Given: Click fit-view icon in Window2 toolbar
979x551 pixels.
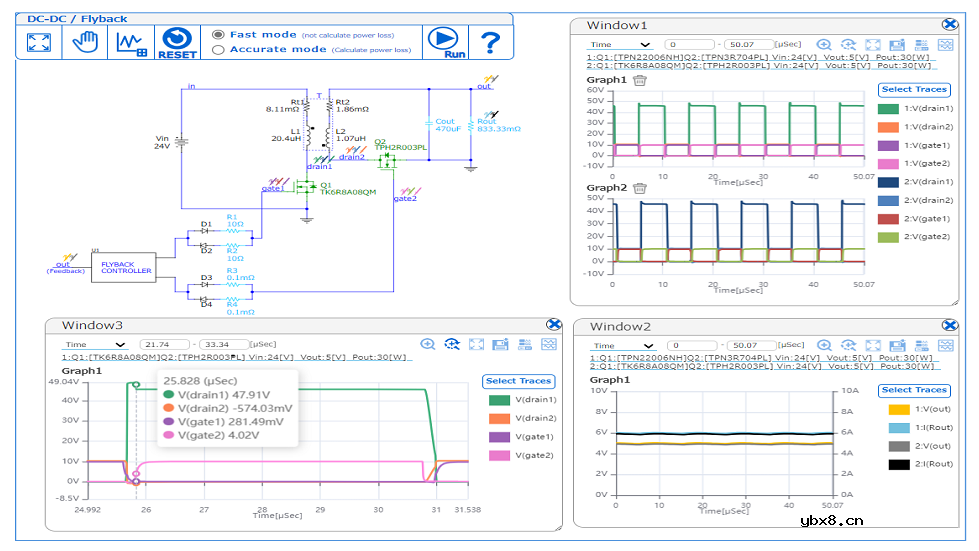Looking at the screenshot, I should click(x=873, y=345).
